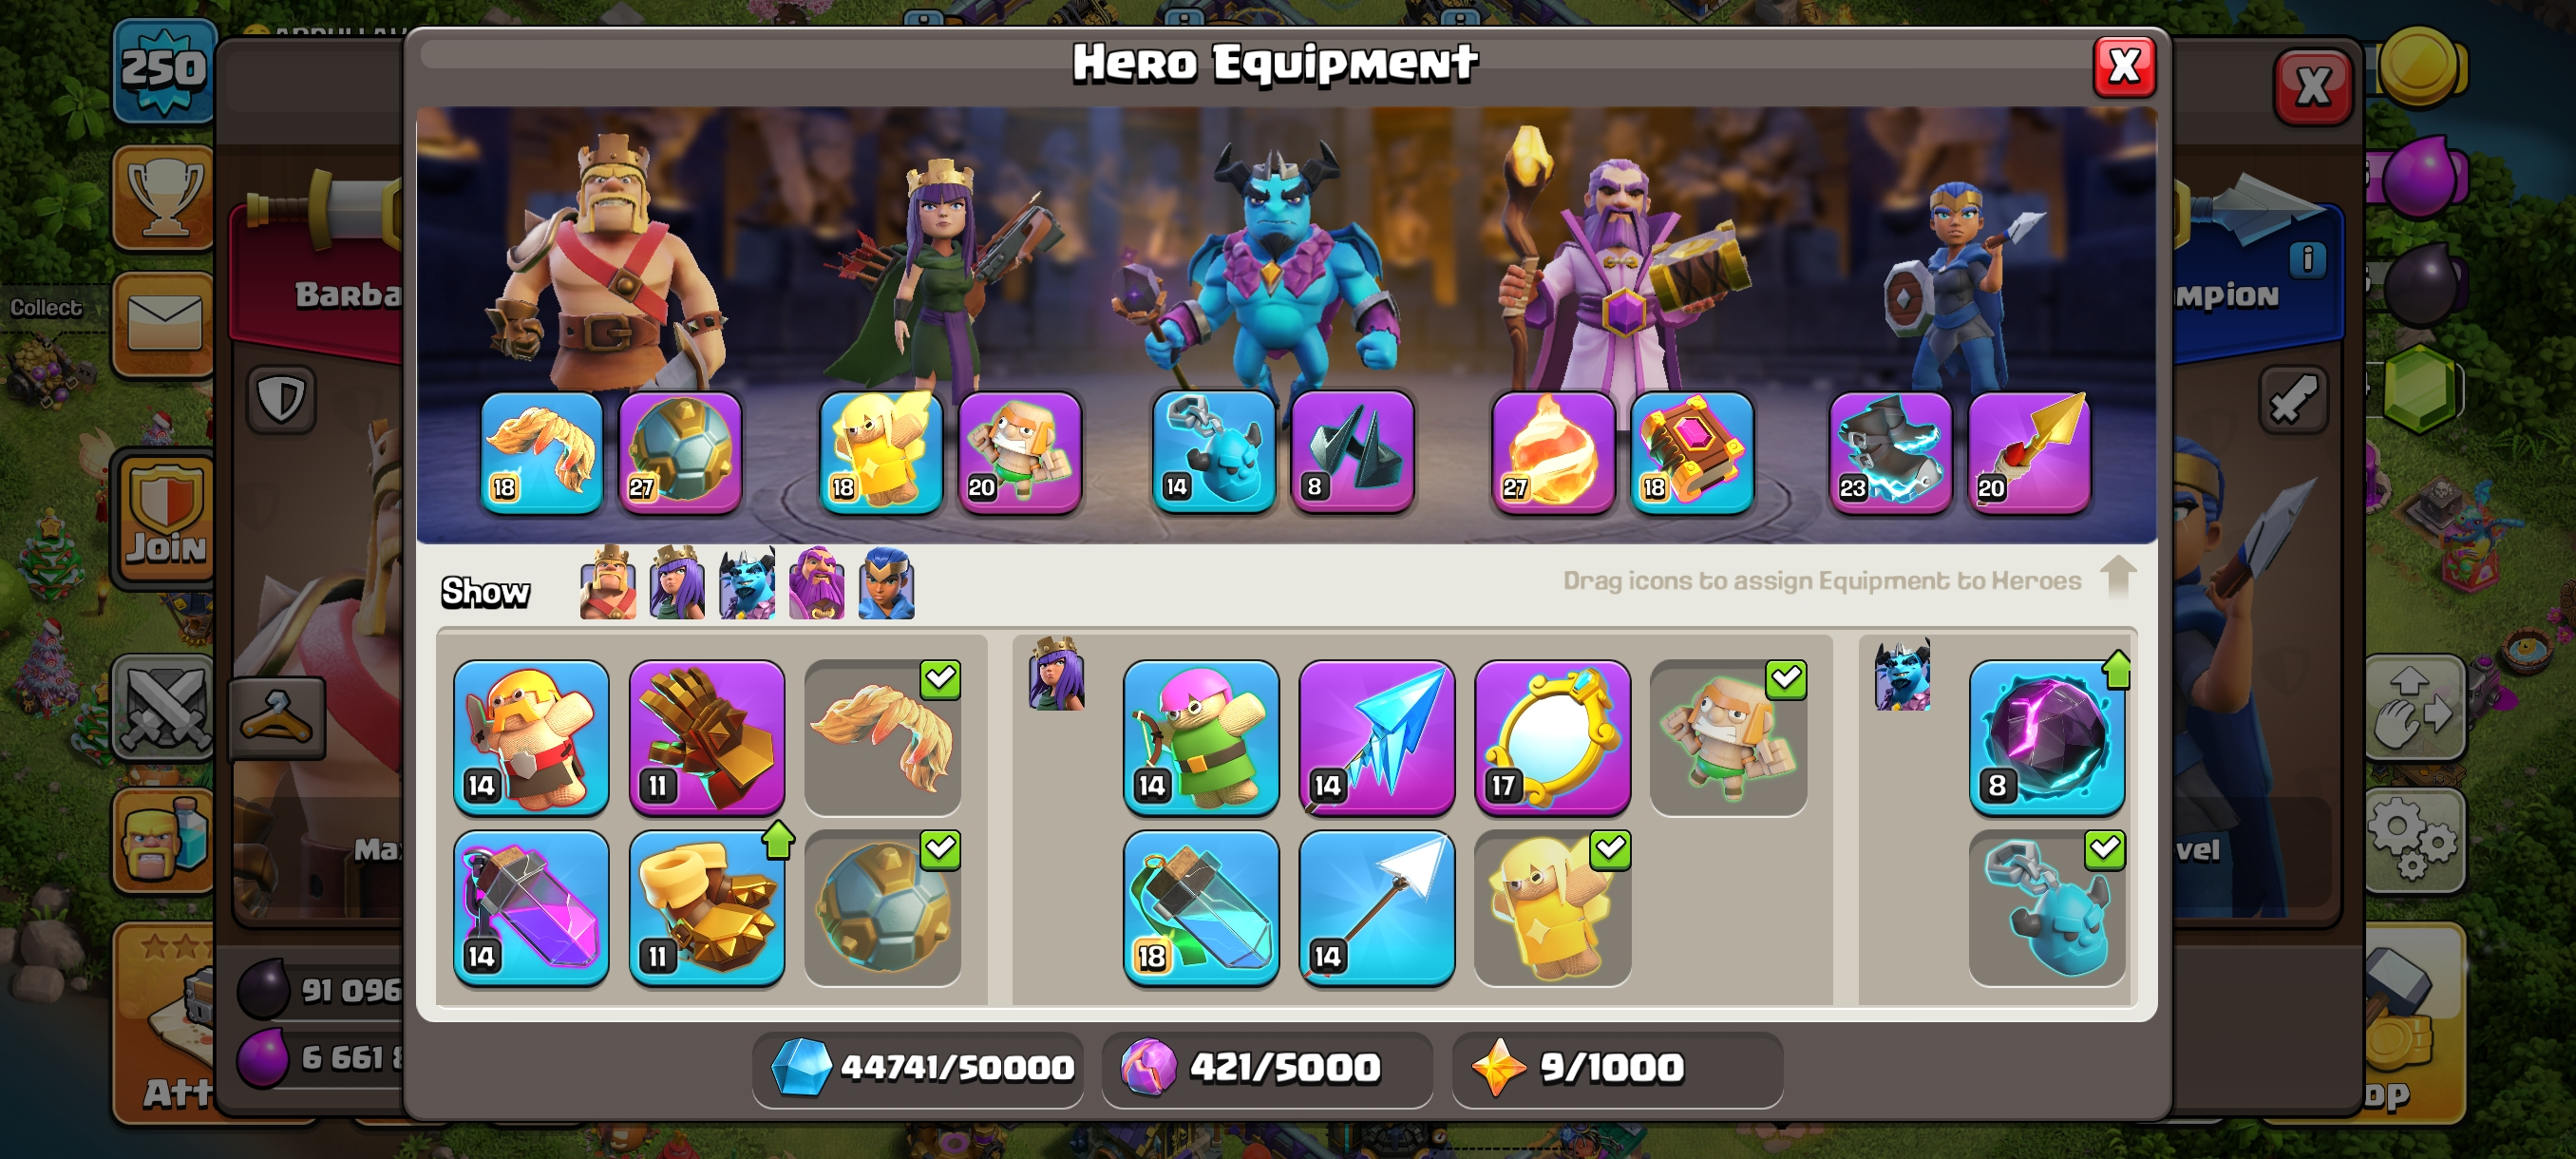Close the Hero Equipment window
2576x1159 pixels.
tap(2124, 67)
